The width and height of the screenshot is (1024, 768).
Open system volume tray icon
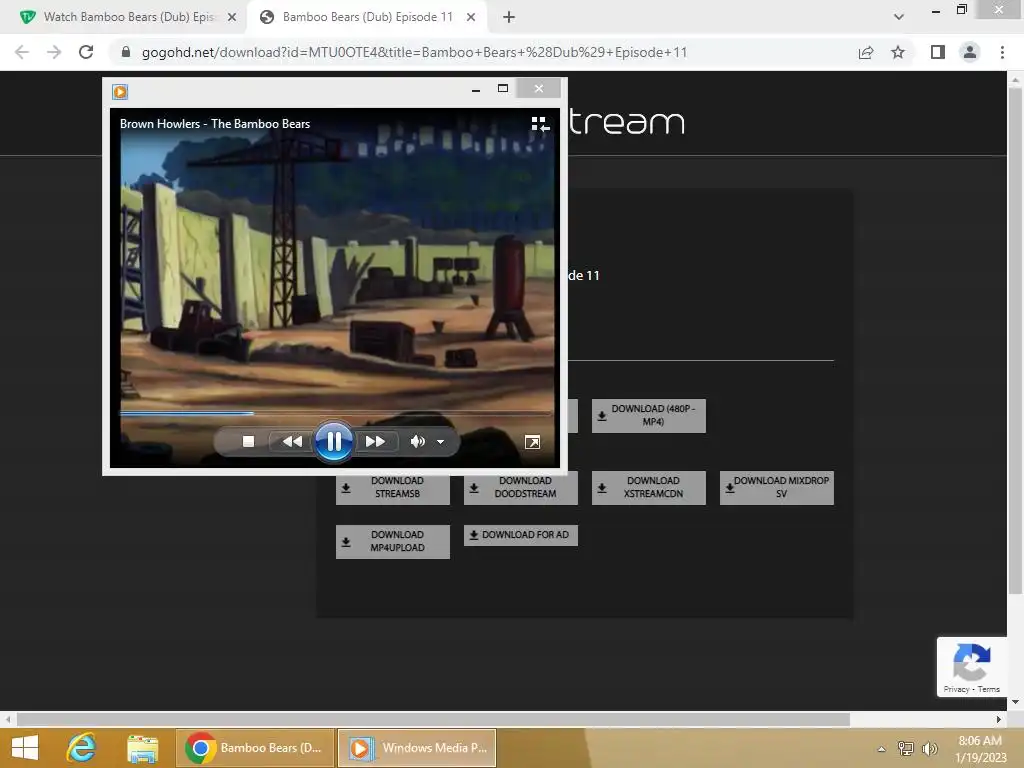[929, 748]
